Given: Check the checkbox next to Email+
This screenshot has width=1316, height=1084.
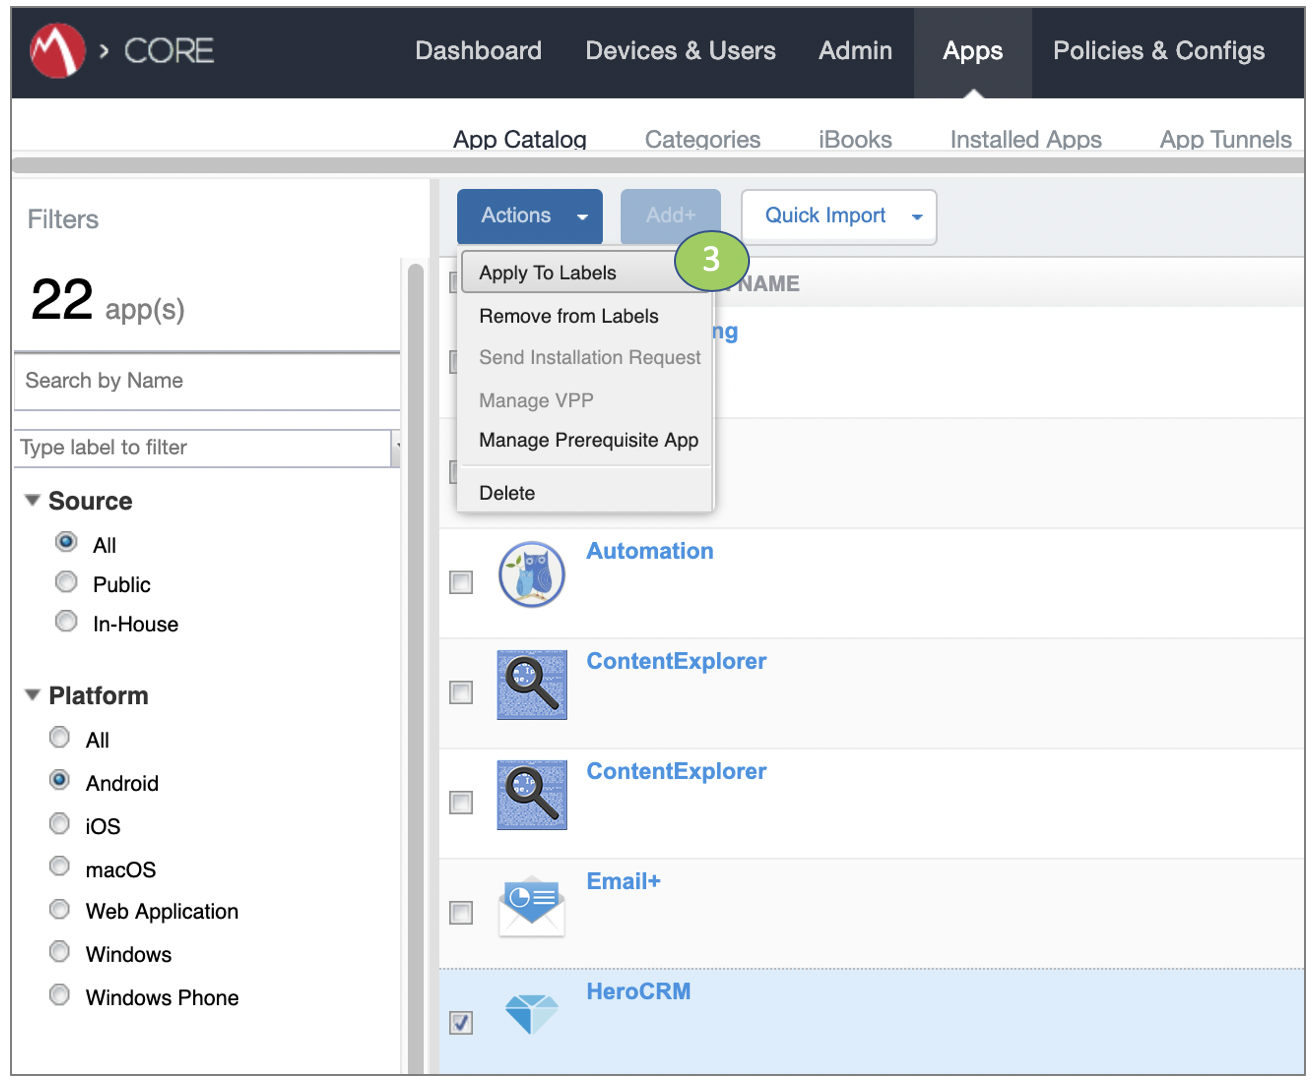Looking at the screenshot, I should 461,912.
